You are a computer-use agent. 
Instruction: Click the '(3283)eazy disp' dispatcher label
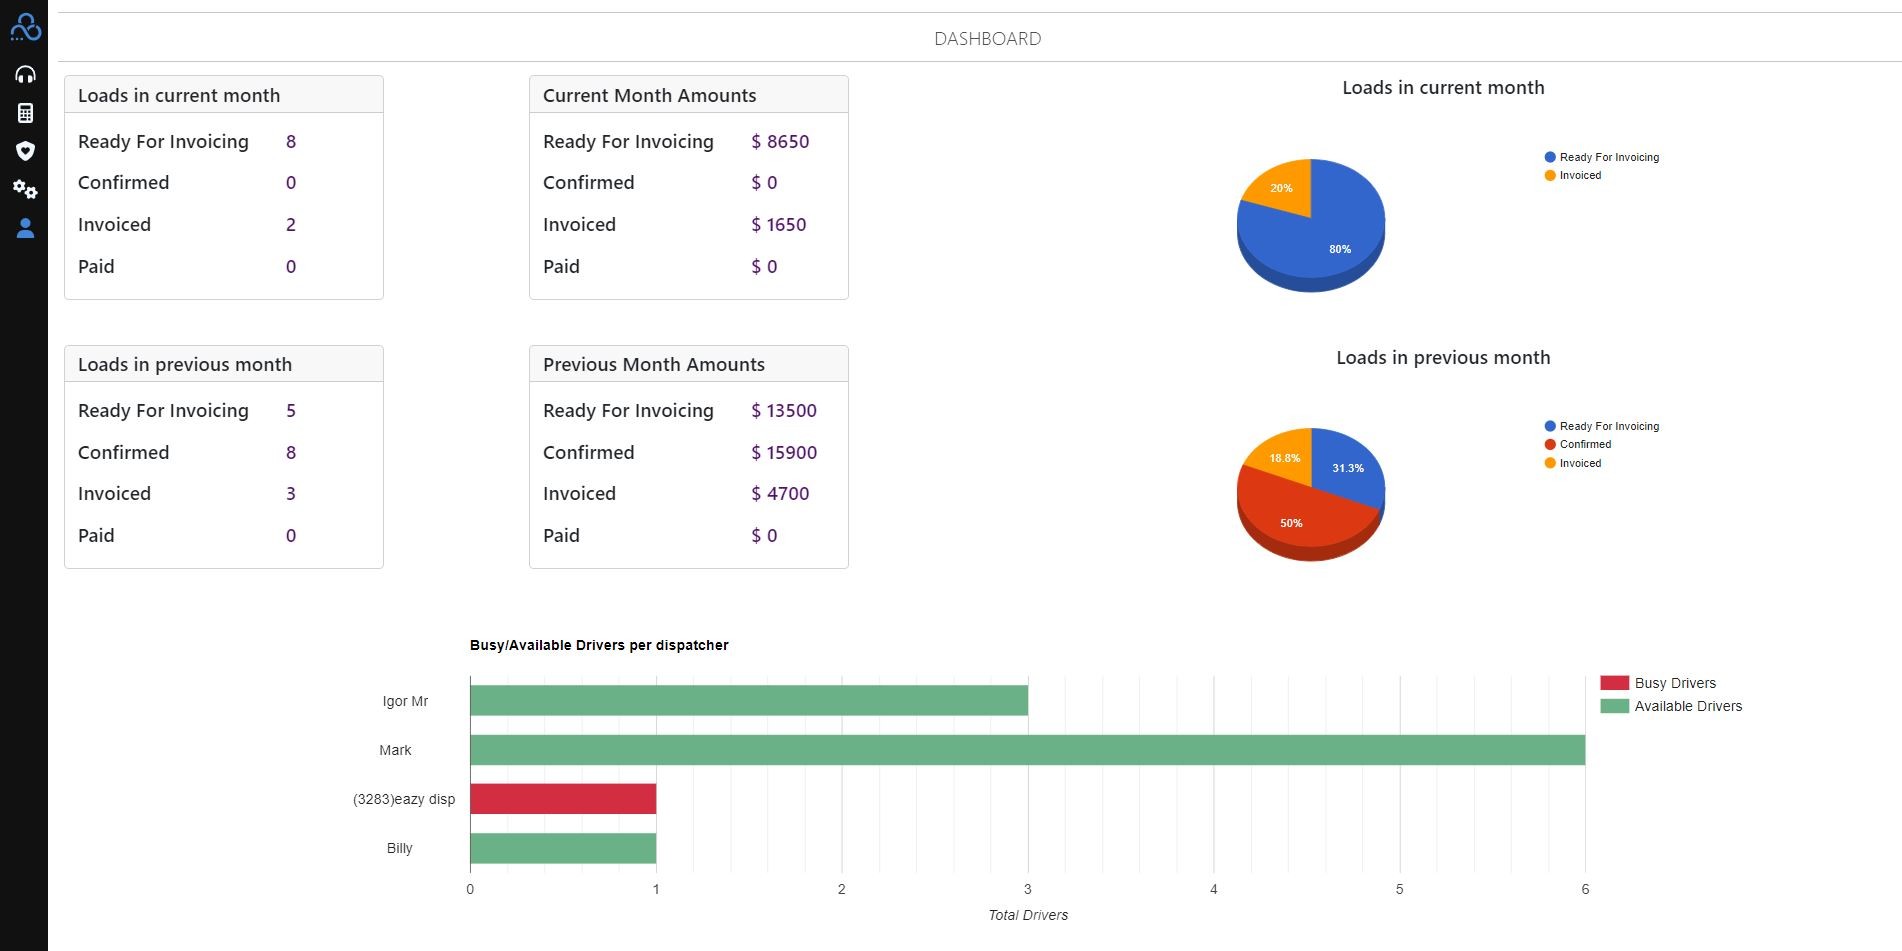(x=404, y=799)
